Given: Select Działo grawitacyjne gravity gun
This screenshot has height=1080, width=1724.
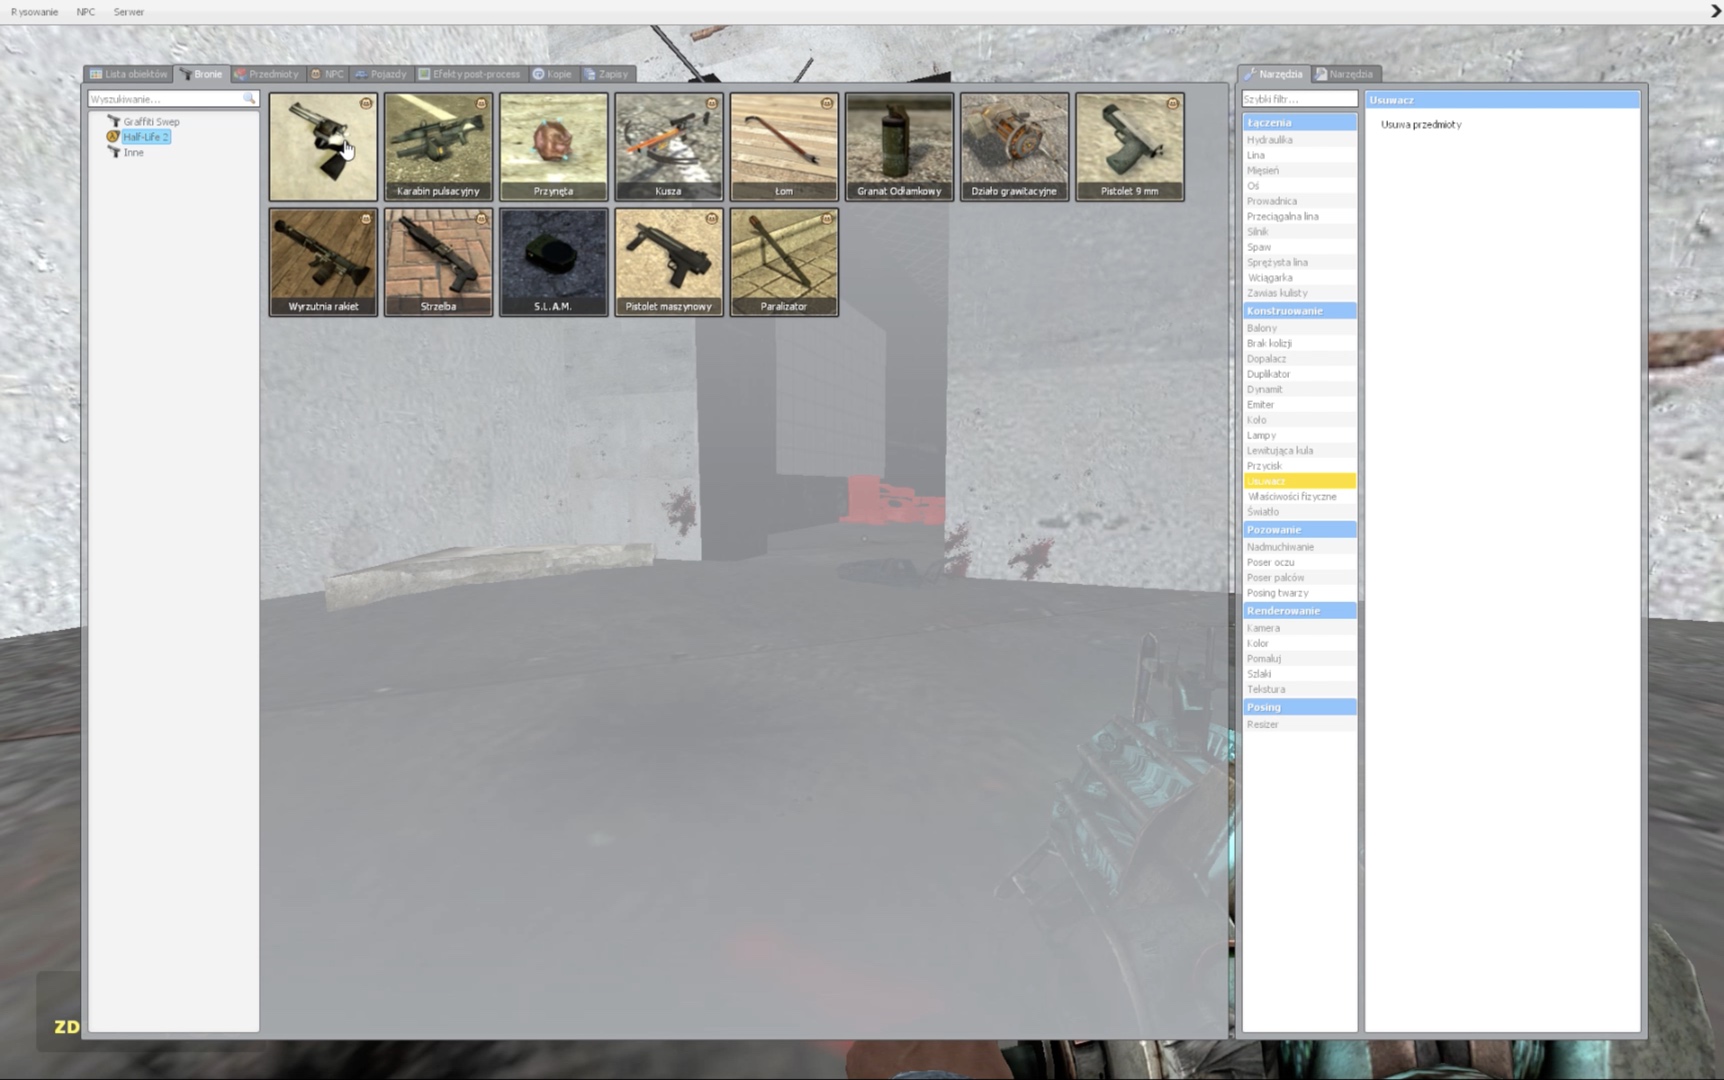Looking at the screenshot, I should tap(1014, 147).
